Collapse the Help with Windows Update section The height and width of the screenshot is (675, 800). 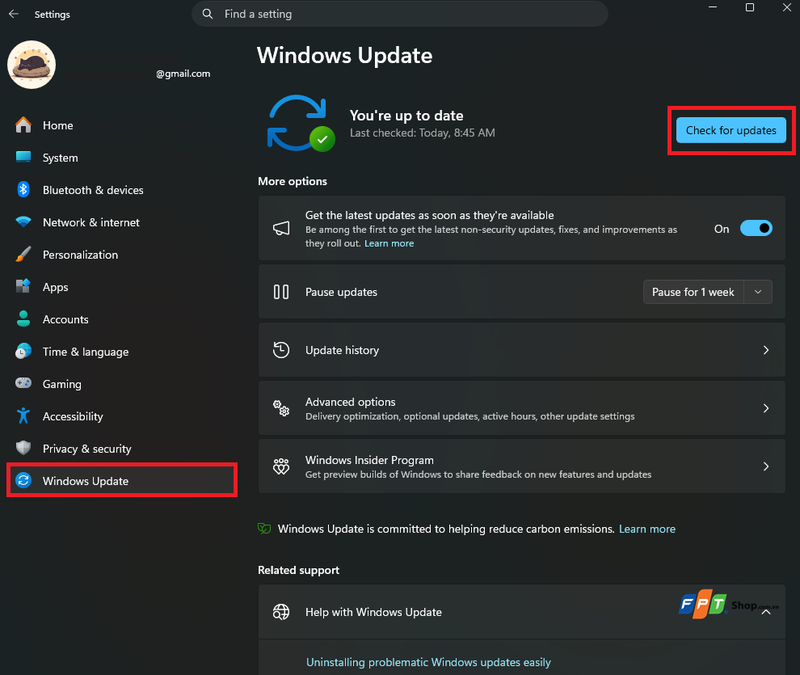coord(766,612)
